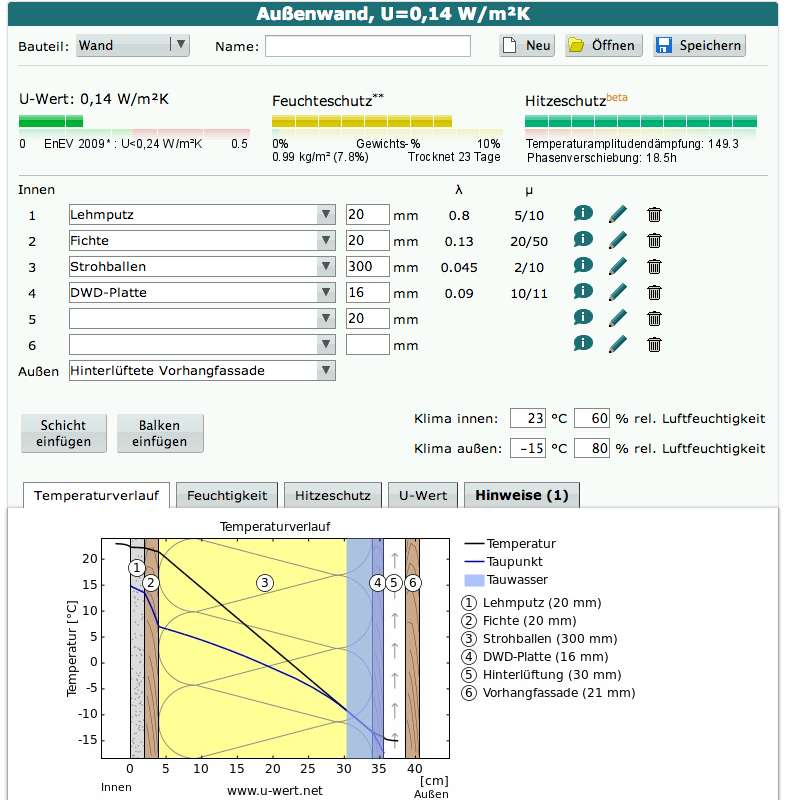The width and height of the screenshot is (786, 800).
Task: Edit the DWD-Platte layer with pencil icon
Action: tap(617, 292)
